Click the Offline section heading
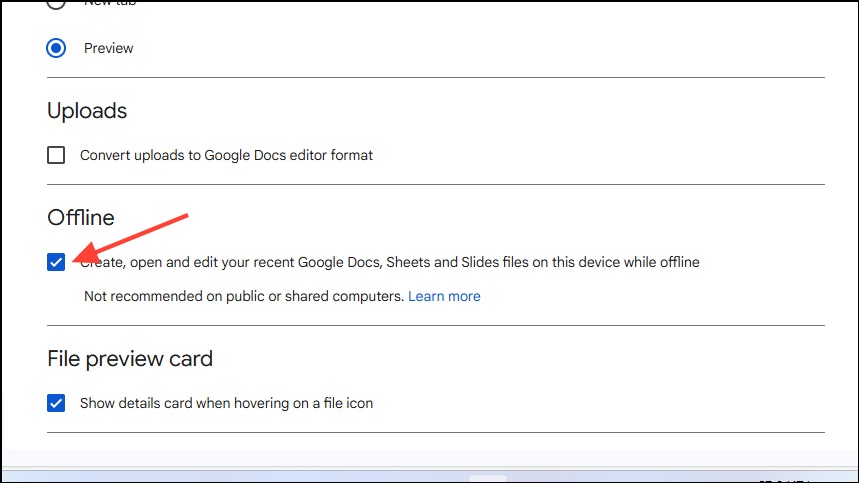Viewport: 859px width, 483px height. point(81,218)
